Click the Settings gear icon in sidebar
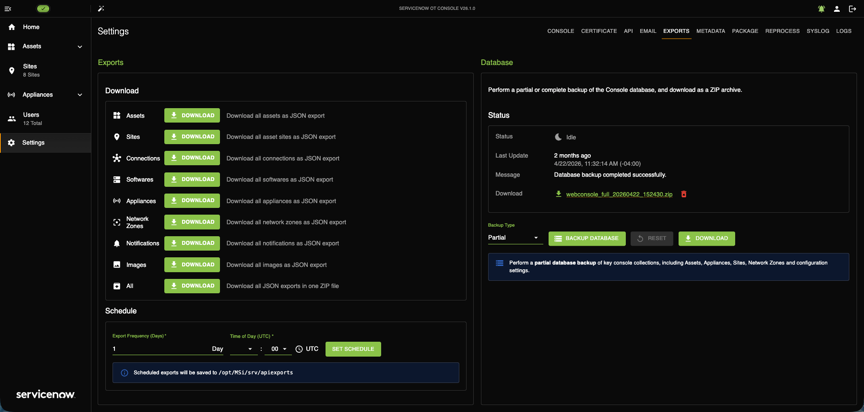864x412 pixels. [x=12, y=143]
